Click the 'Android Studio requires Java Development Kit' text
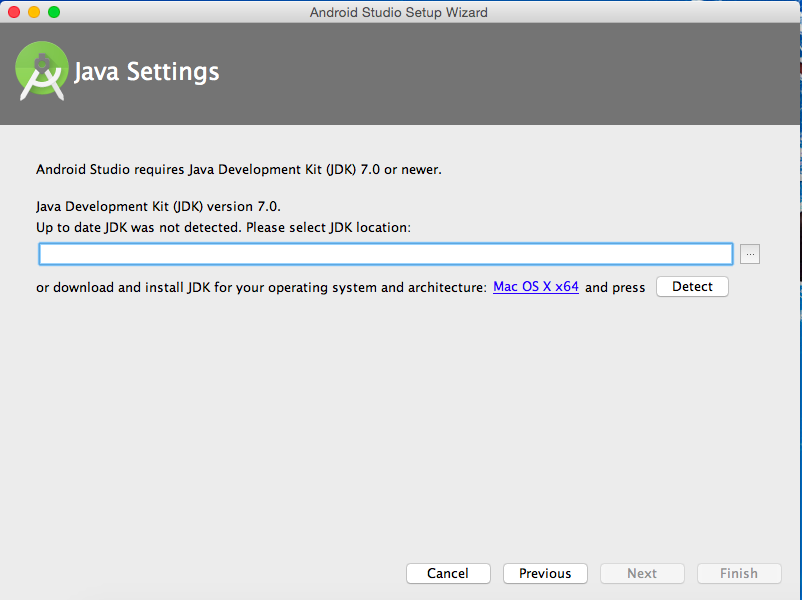Image resolution: width=802 pixels, height=600 pixels. tap(238, 169)
